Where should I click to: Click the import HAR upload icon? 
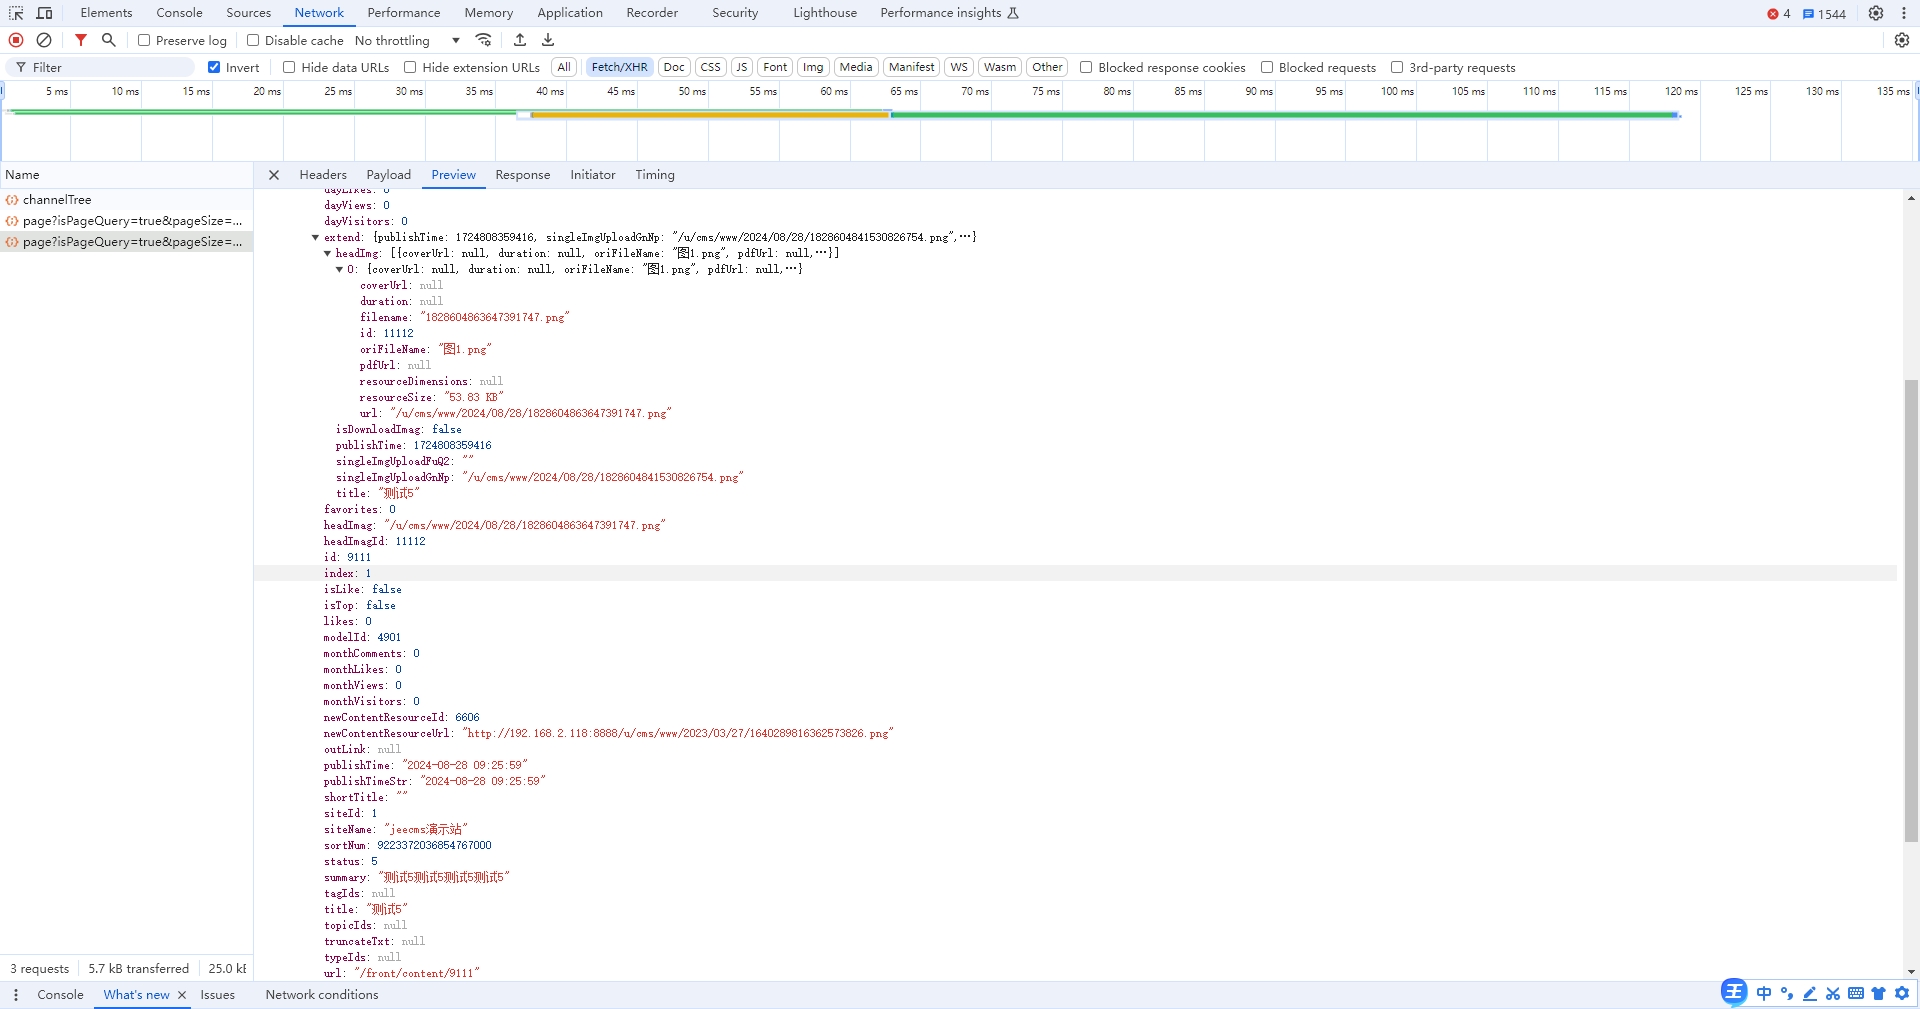coord(520,40)
